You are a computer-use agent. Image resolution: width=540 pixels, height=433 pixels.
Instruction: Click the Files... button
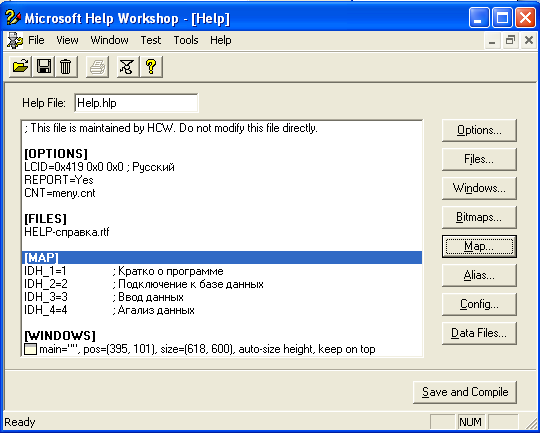click(479, 159)
